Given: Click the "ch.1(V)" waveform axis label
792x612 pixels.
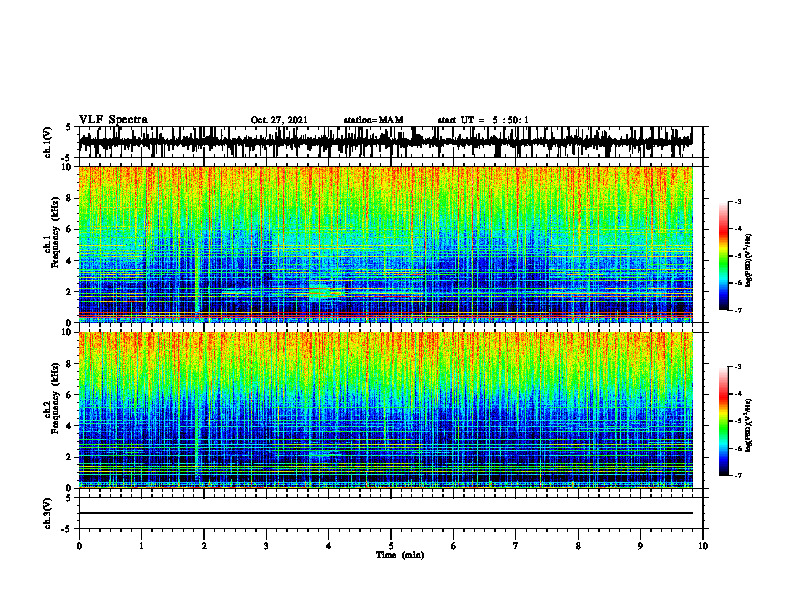Looking at the screenshot, I should 48,142.
